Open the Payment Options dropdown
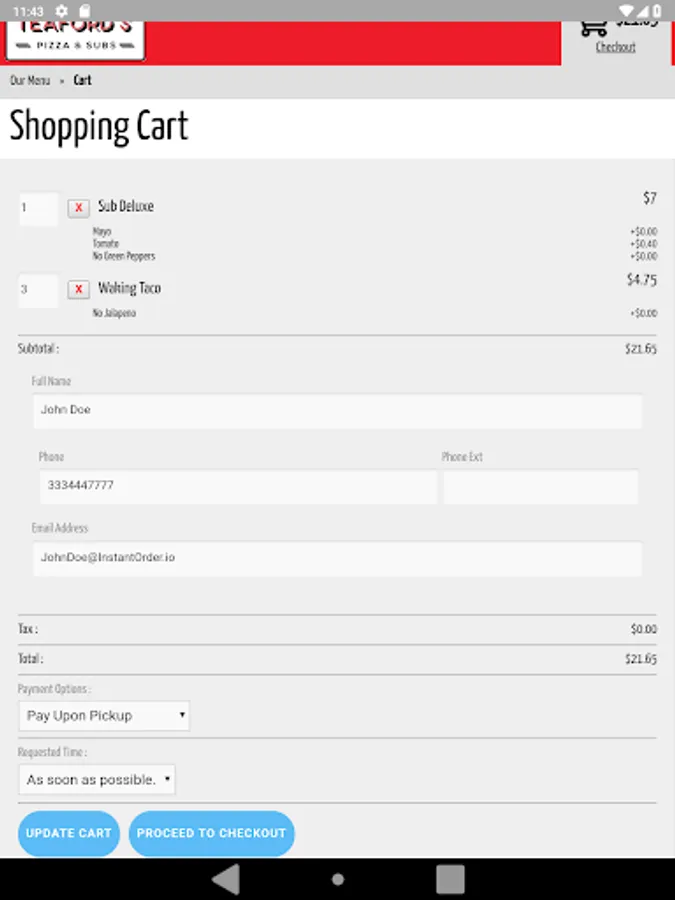 [104, 716]
